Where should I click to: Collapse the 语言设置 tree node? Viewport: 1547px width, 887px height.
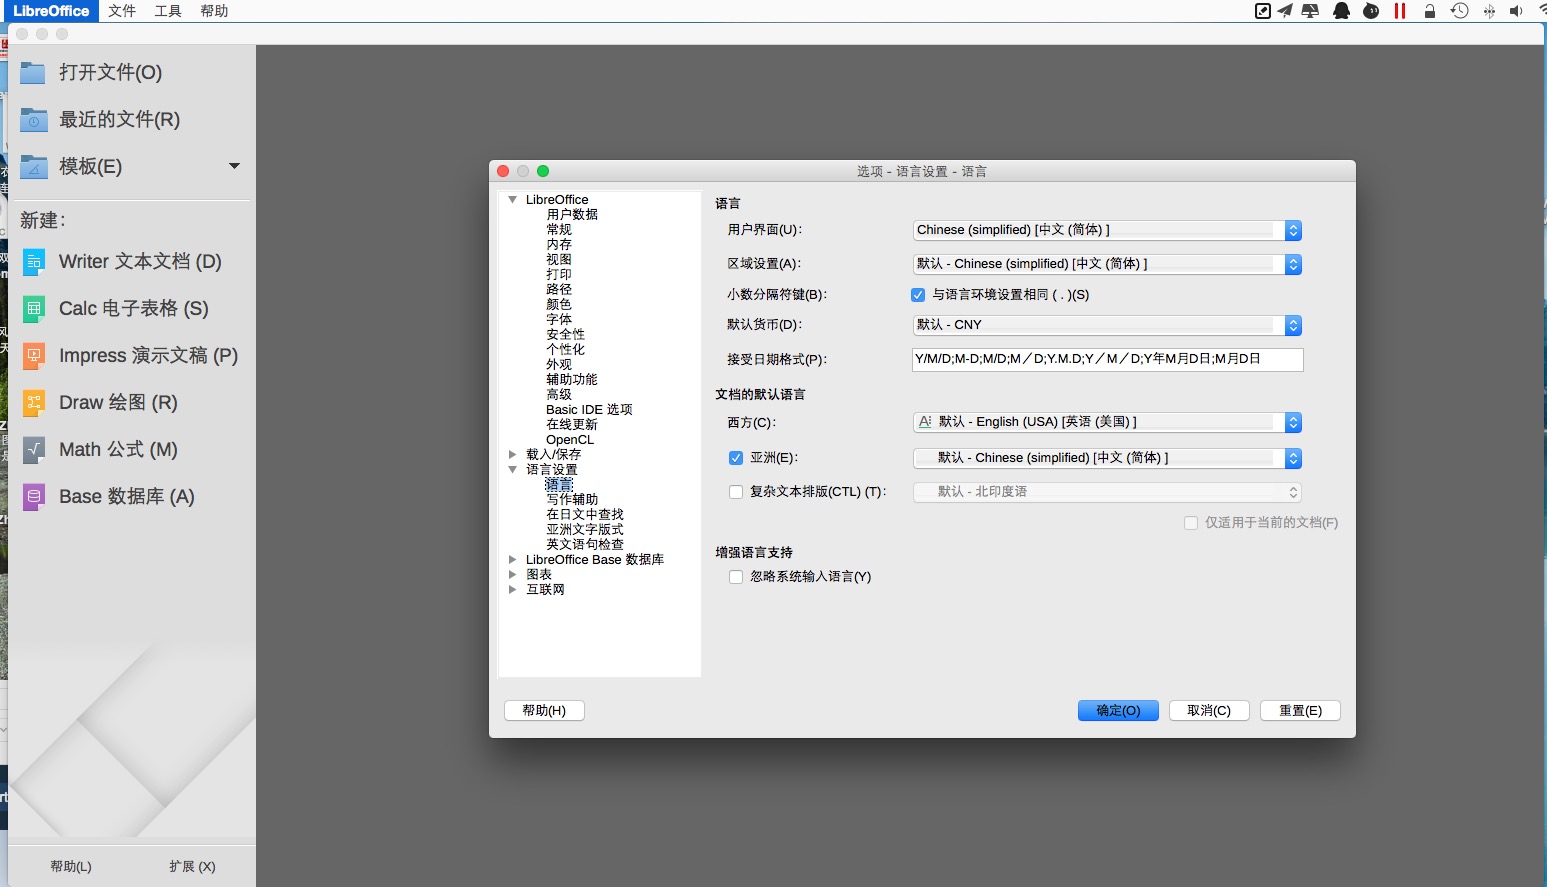513,470
